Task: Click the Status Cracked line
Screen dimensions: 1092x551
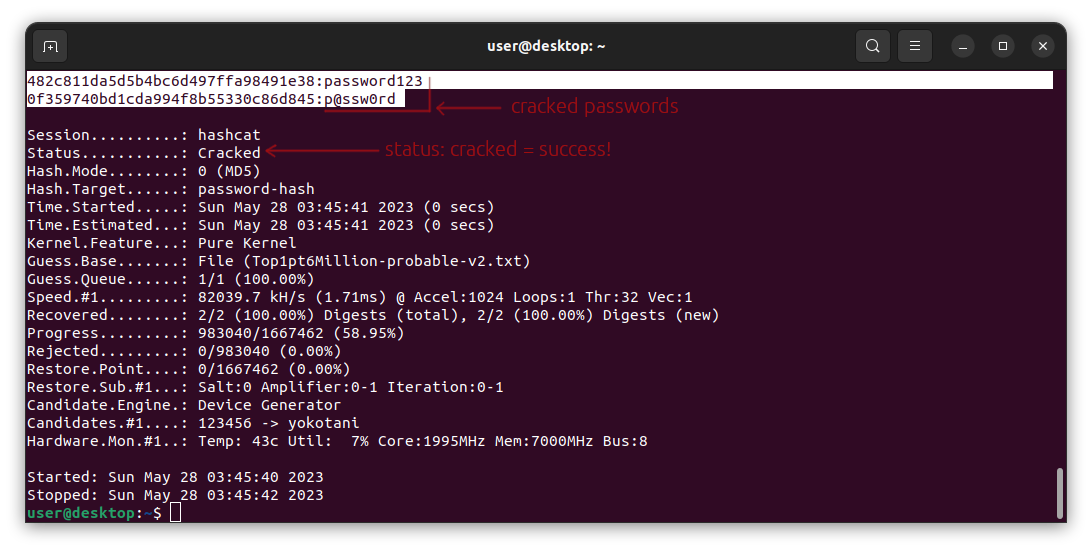Action: (x=143, y=153)
